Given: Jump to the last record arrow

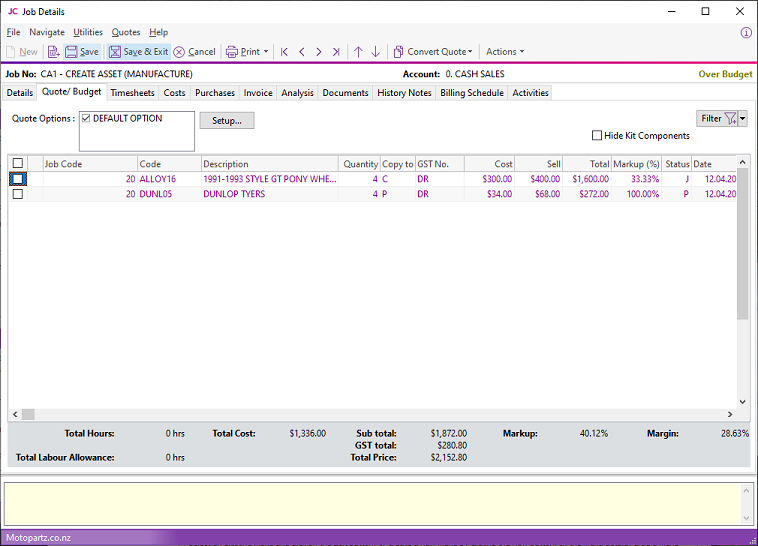Looking at the screenshot, I should point(336,52).
